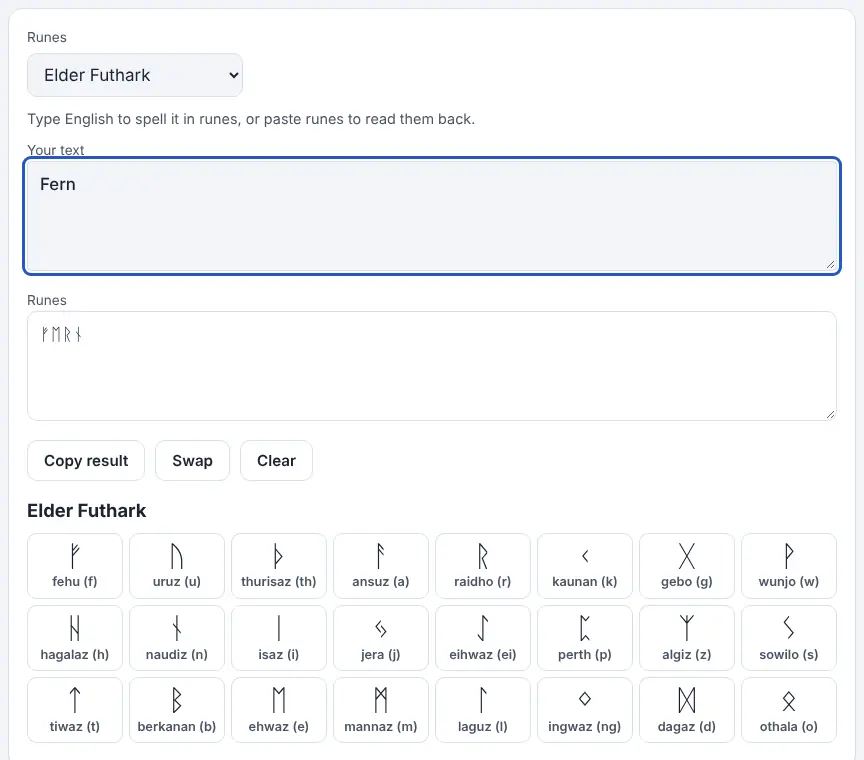
Task: Select the eihwaz (ei) rune tile
Action: [x=483, y=638]
